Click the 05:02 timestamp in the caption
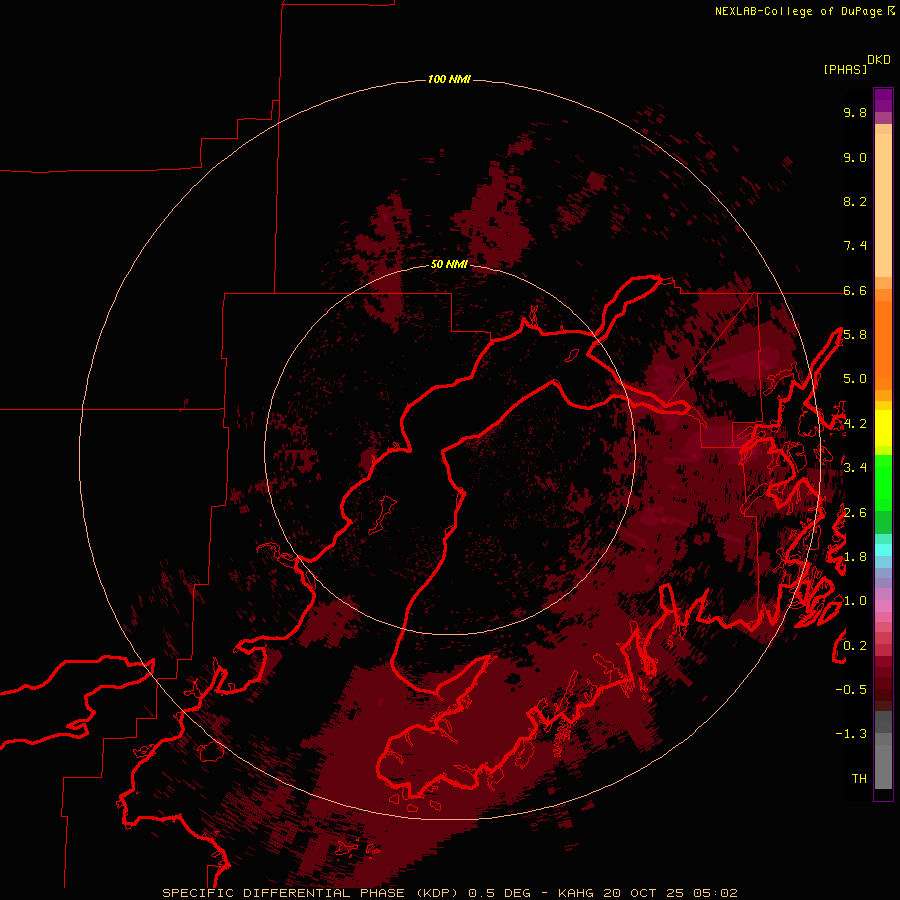 click(x=715, y=893)
